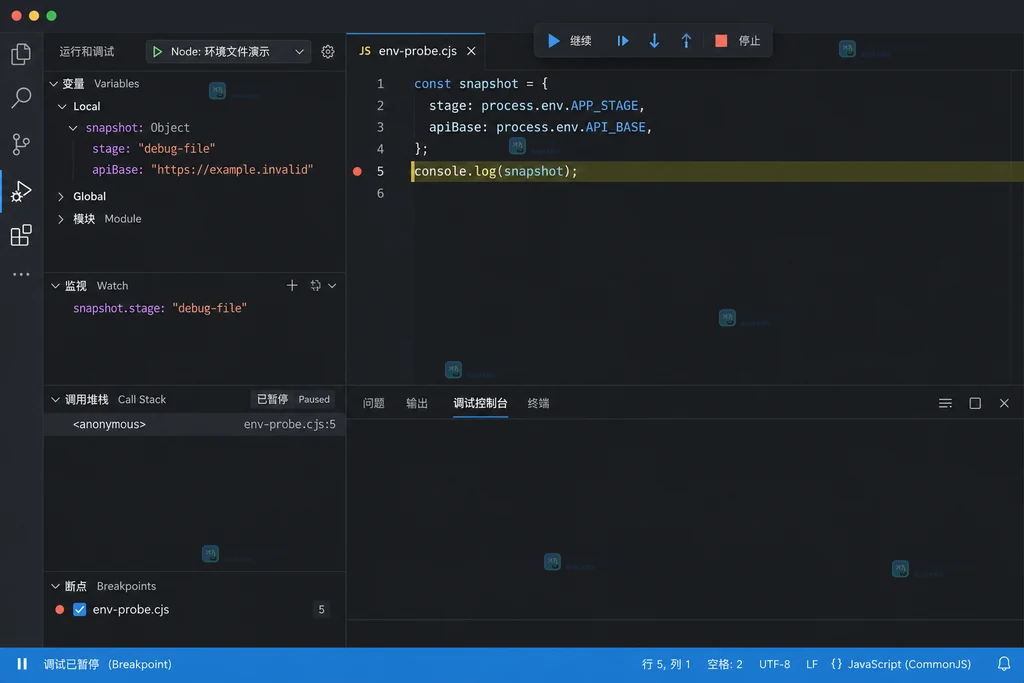Select the 调试控制台 tab
The width and height of the screenshot is (1024, 683).
(480, 404)
